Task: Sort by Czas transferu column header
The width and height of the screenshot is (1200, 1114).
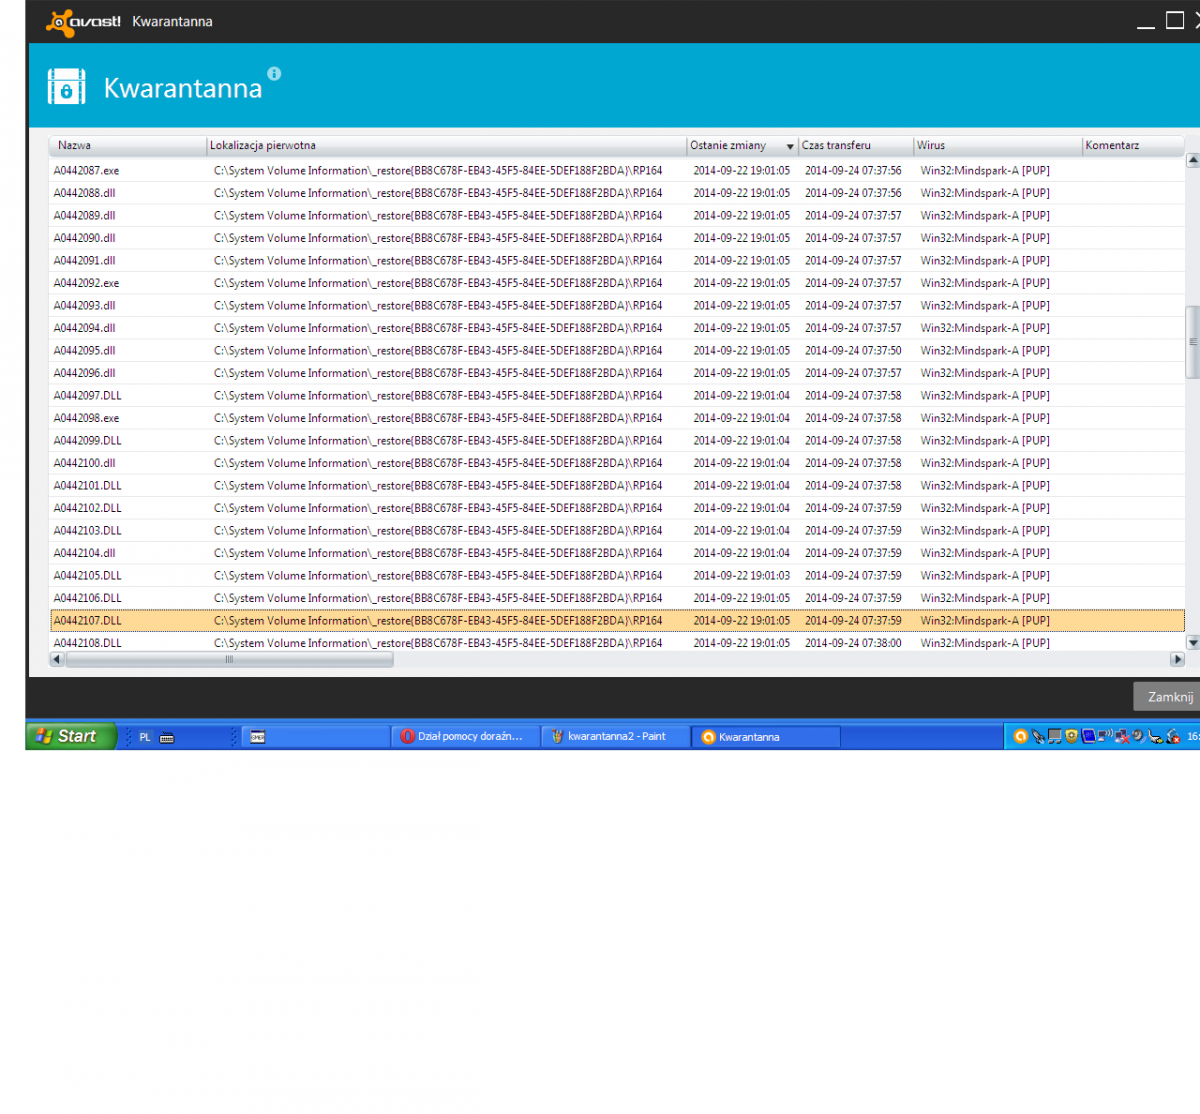Action: [x=856, y=146]
